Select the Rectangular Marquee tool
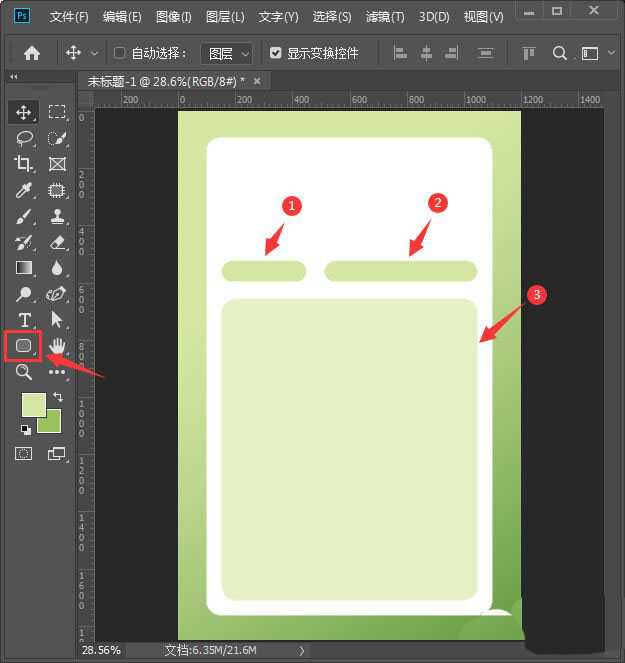 point(57,113)
